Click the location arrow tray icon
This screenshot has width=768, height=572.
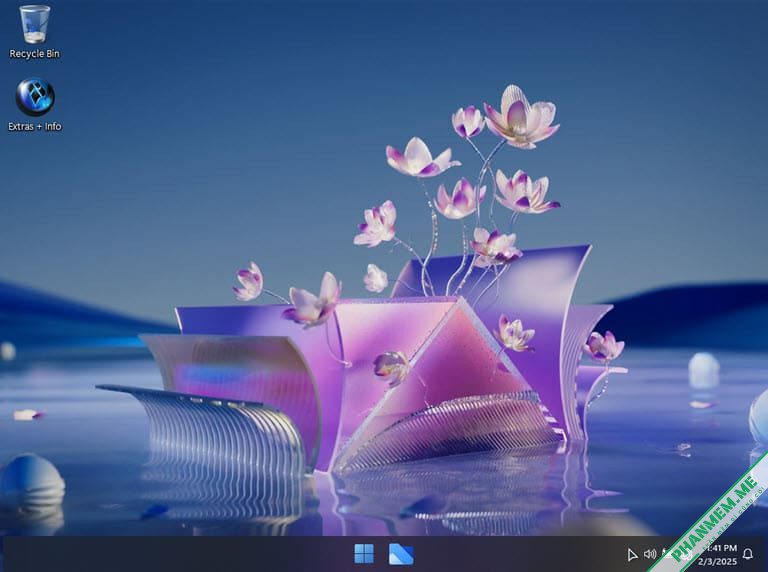(x=632, y=554)
